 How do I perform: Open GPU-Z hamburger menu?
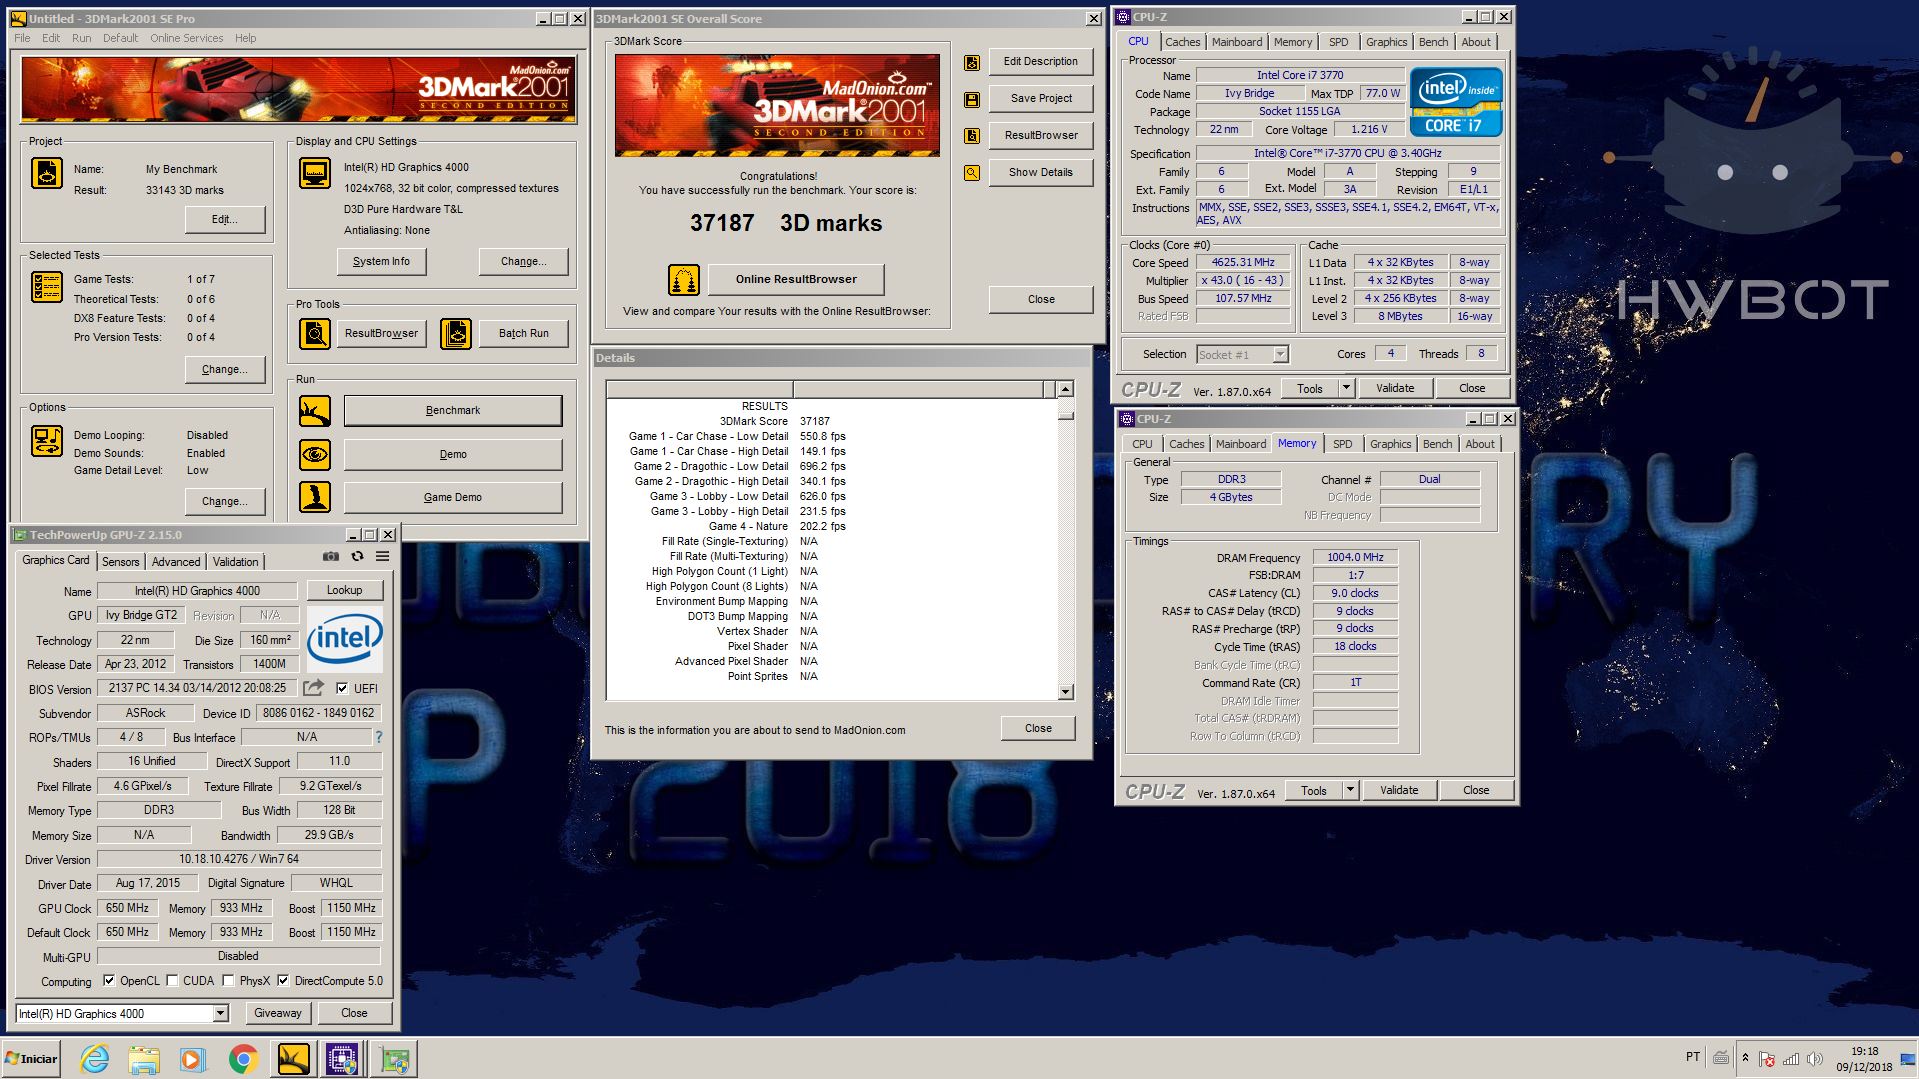click(x=383, y=556)
